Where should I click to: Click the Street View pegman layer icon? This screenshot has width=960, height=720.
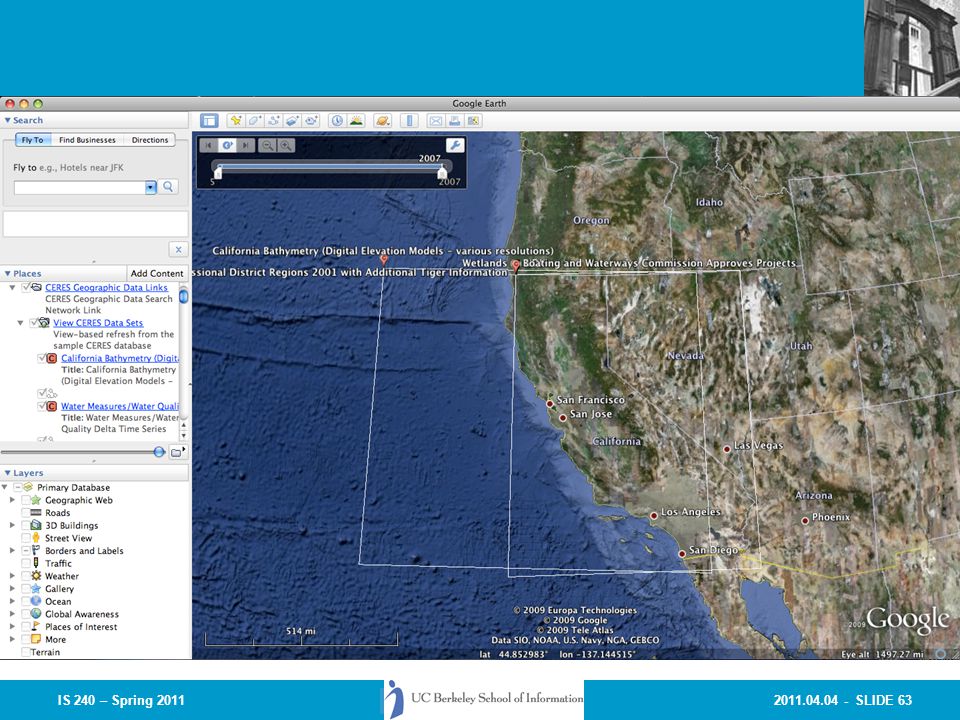36,538
